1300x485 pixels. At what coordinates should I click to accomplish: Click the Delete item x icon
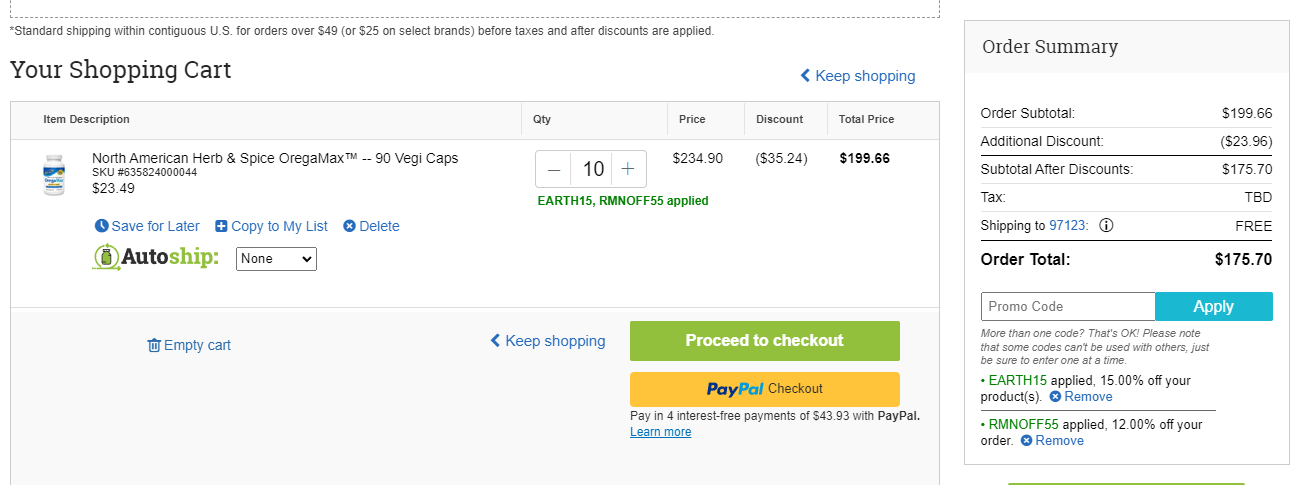[349, 226]
